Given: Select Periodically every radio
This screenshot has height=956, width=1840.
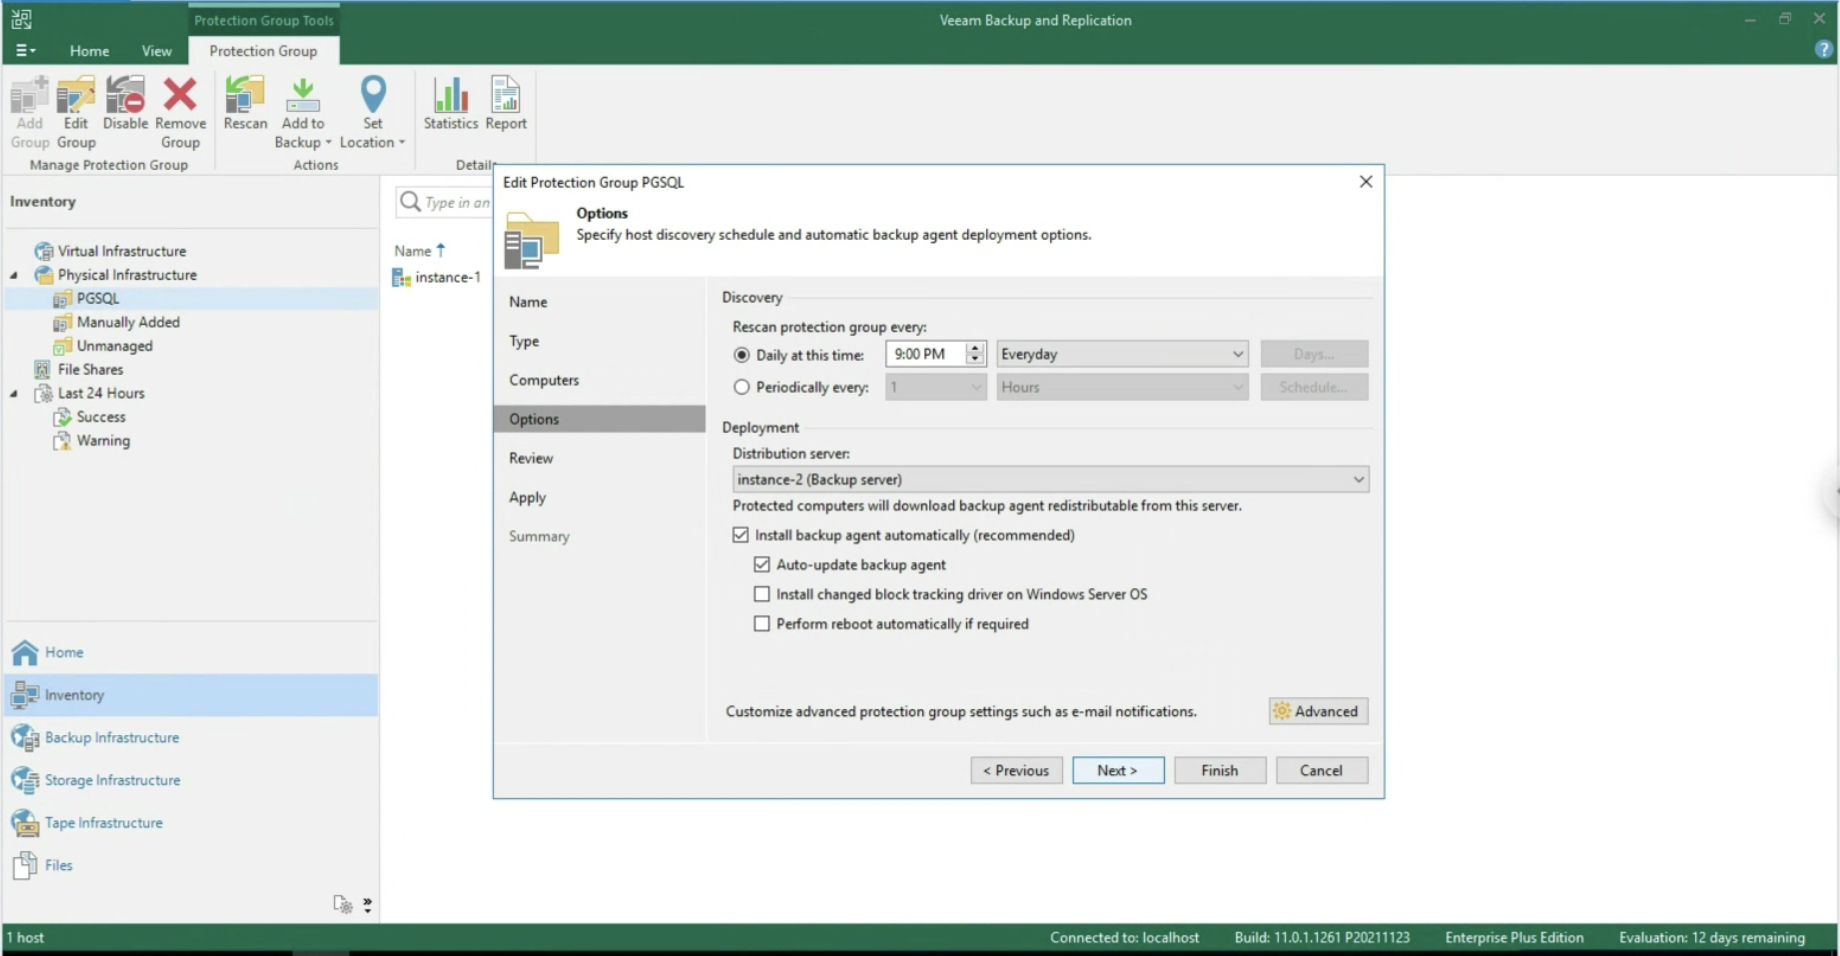Looking at the screenshot, I should (742, 387).
